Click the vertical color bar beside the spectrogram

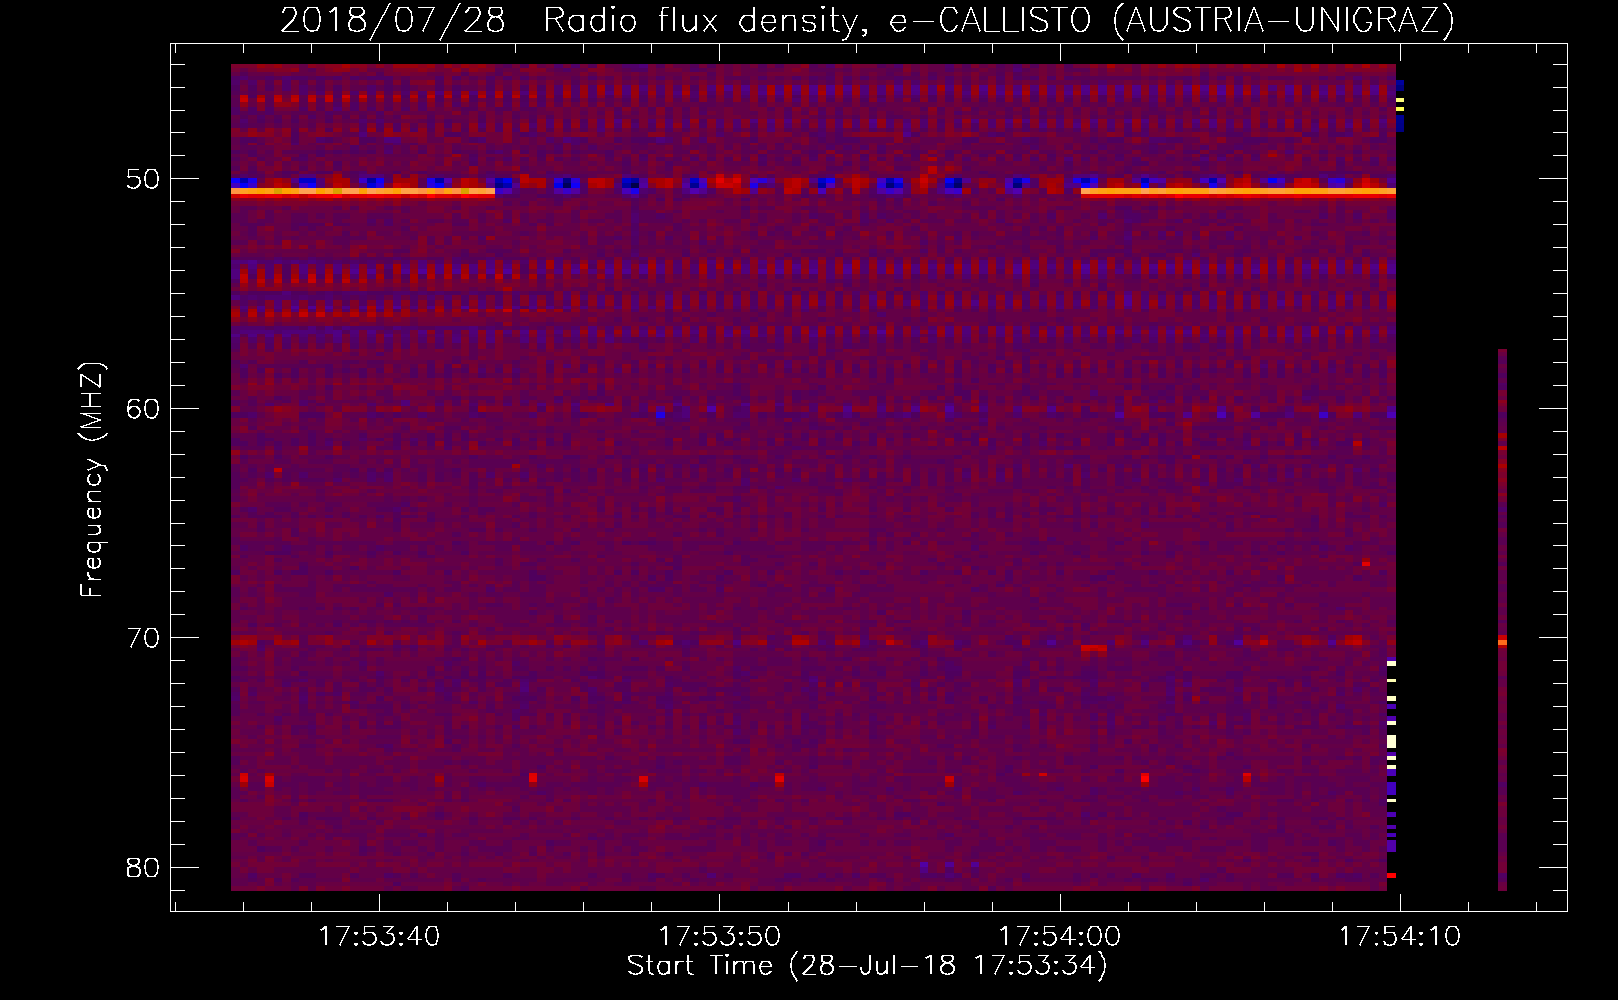point(1502,620)
